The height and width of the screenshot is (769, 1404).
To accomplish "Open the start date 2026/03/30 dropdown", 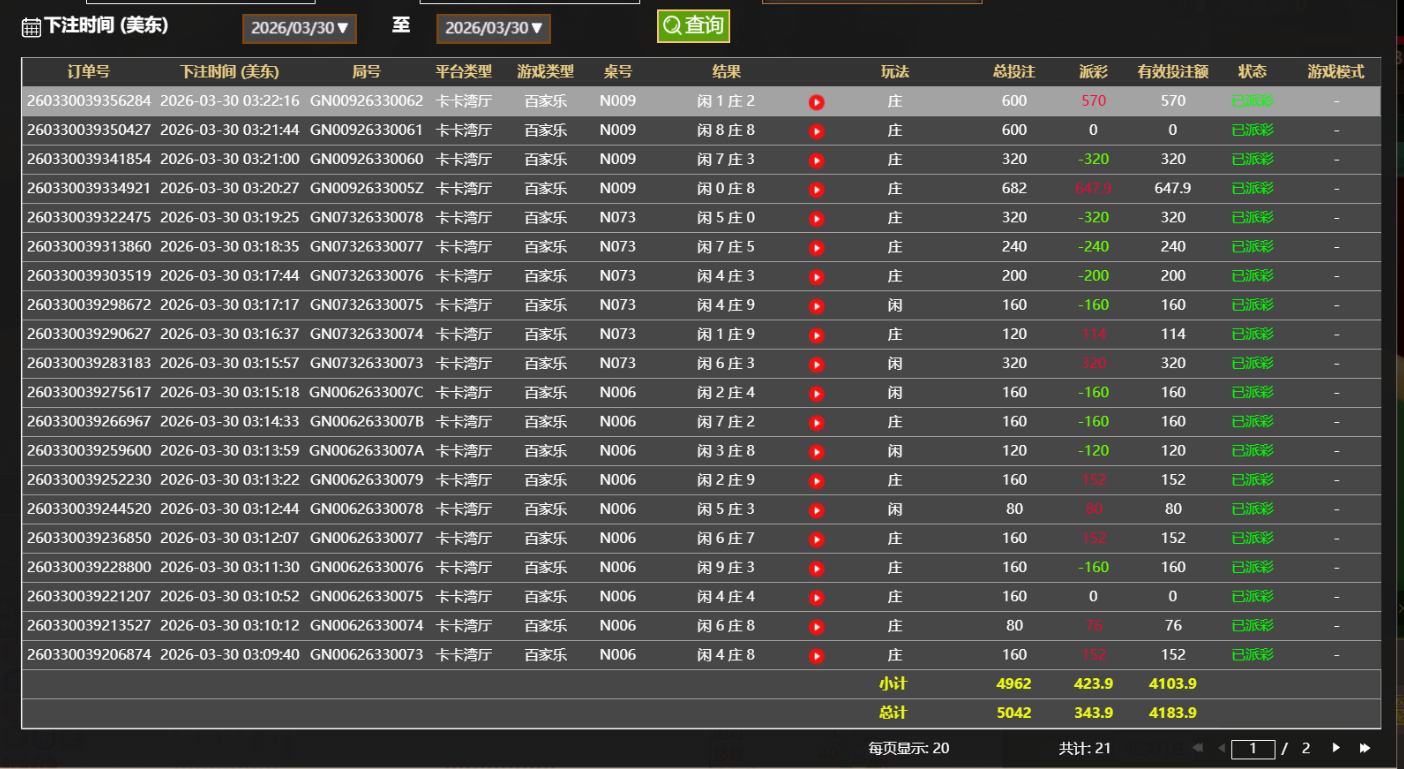I will point(299,28).
